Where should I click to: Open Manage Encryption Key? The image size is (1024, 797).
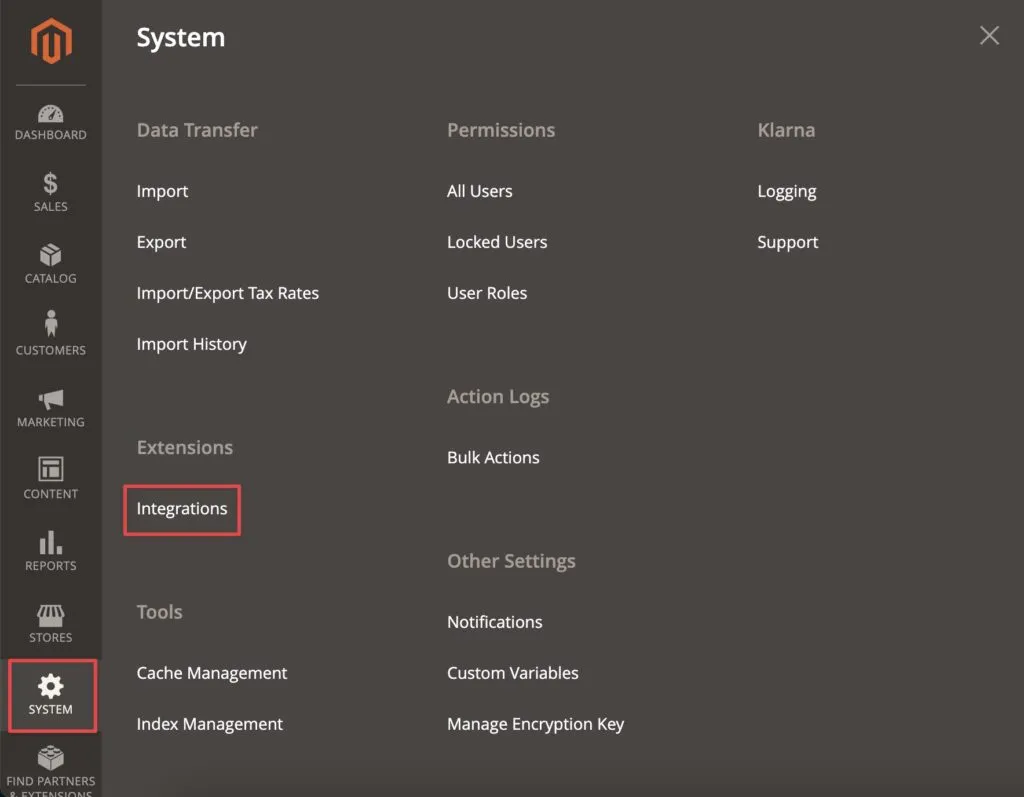(536, 724)
